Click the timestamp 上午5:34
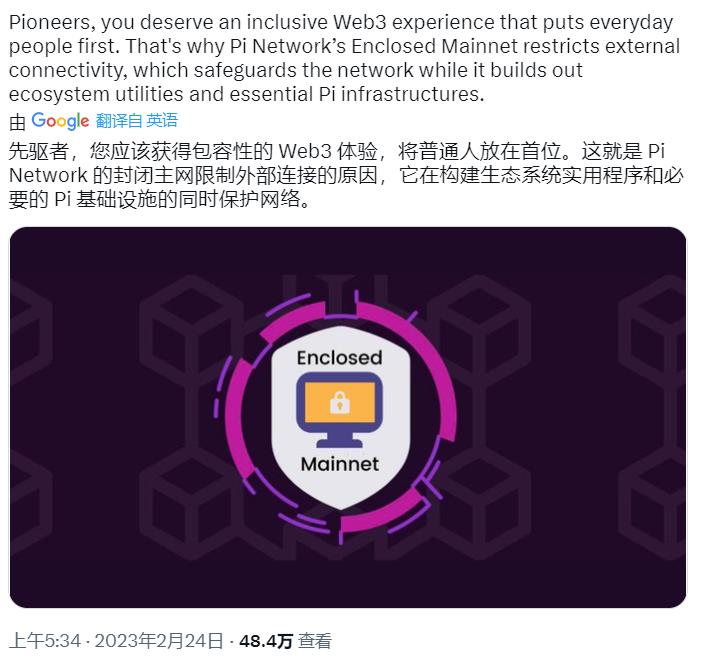 point(45,641)
